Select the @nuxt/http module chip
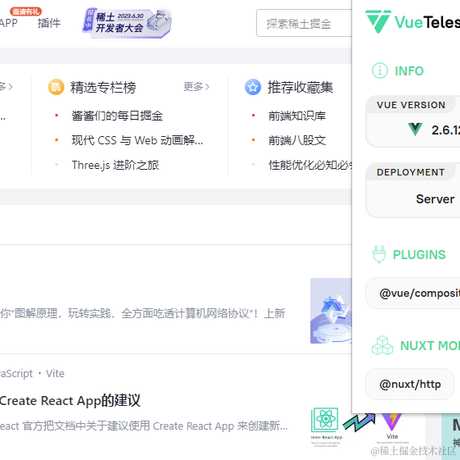460x460 pixels. 410,384
